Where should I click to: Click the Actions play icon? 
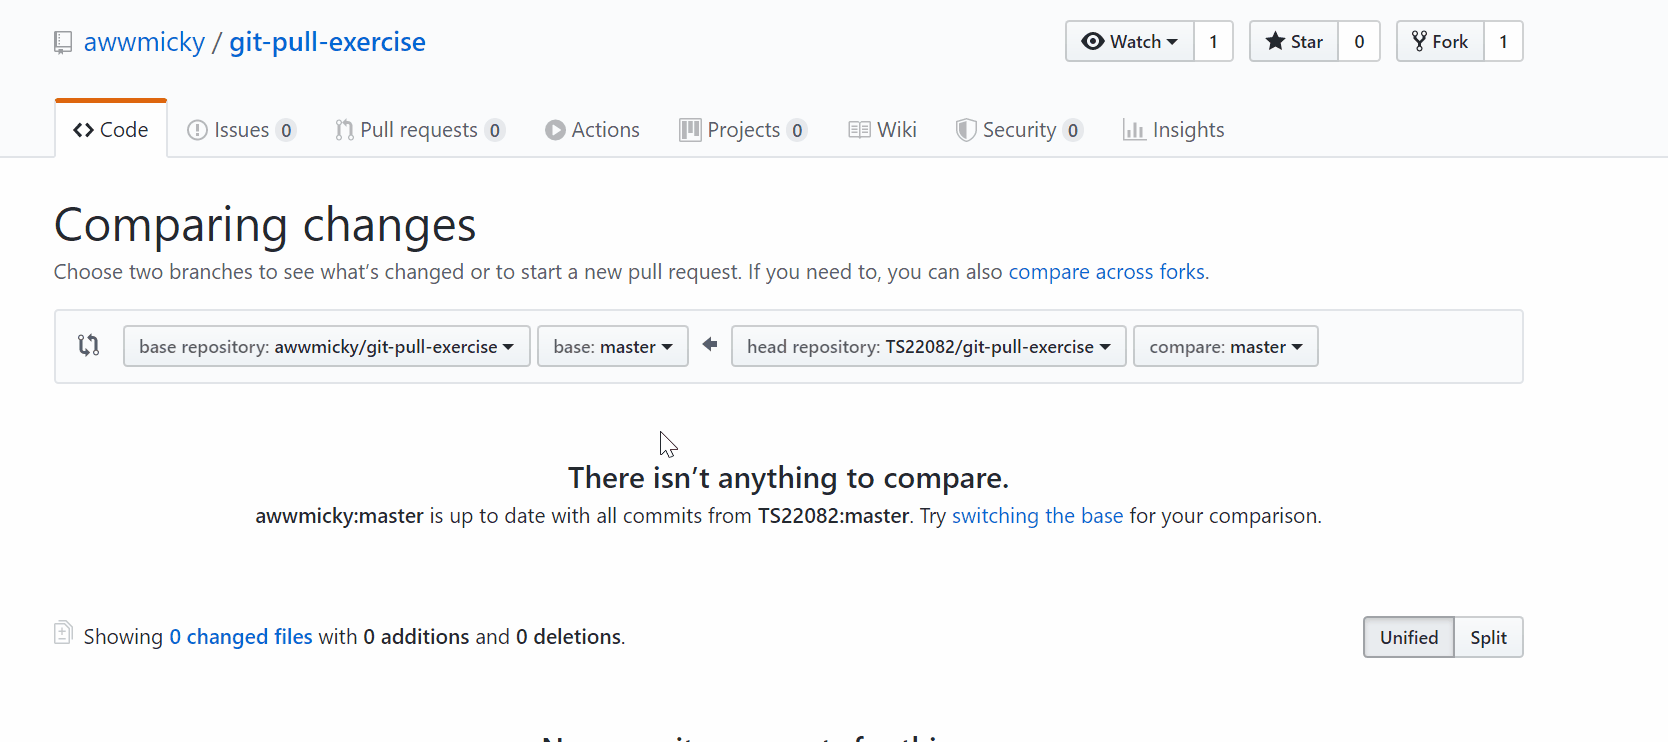pos(555,130)
